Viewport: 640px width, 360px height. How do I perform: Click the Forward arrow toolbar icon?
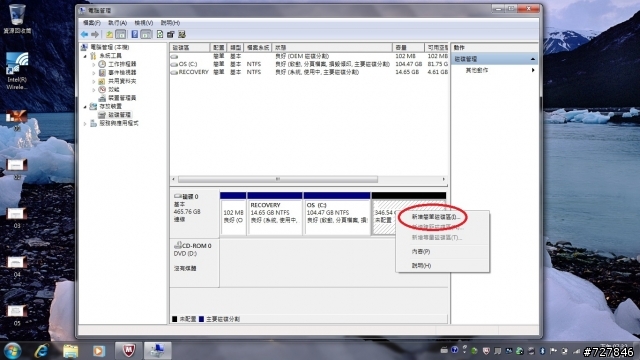pyautogui.click(x=95, y=34)
